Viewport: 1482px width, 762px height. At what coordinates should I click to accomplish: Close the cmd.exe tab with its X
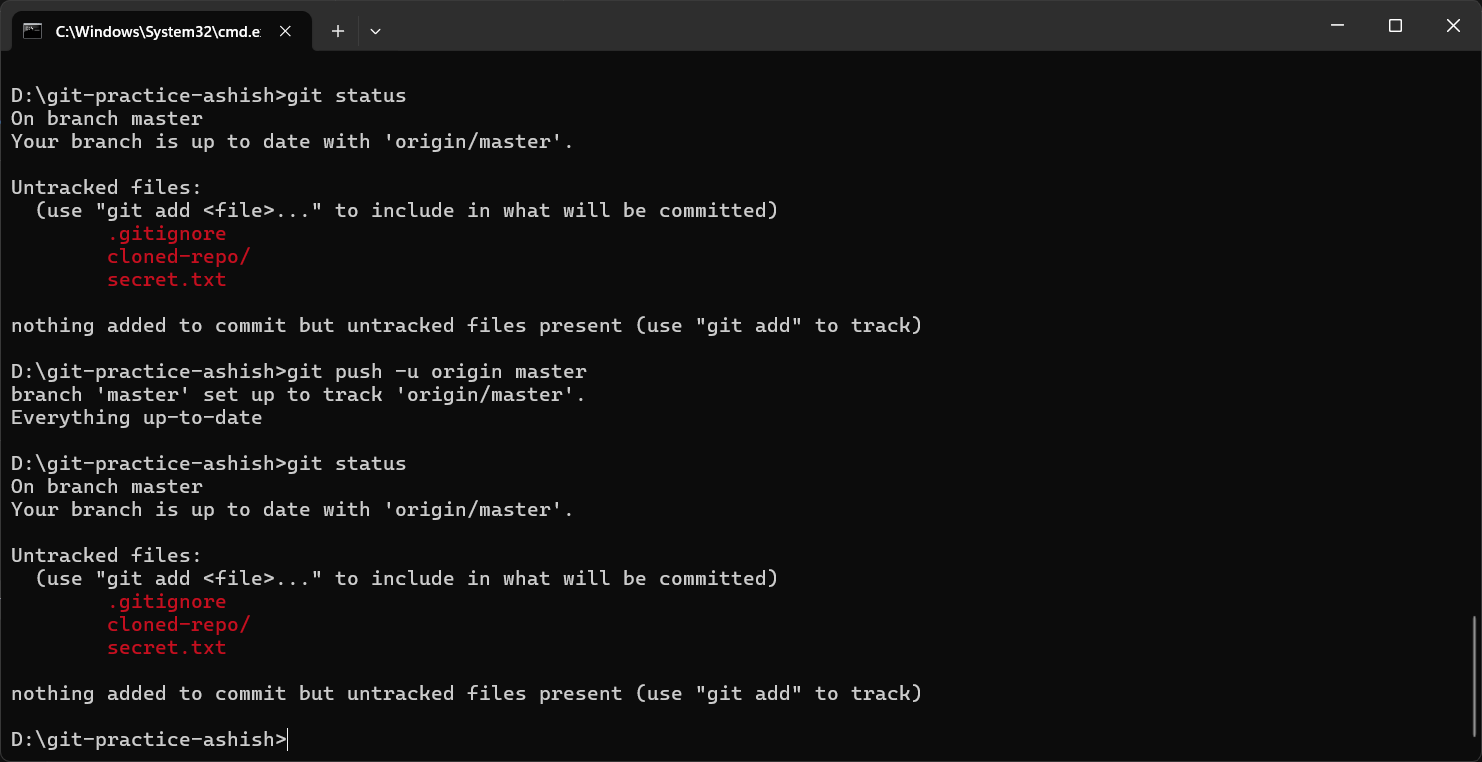click(285, 31)
